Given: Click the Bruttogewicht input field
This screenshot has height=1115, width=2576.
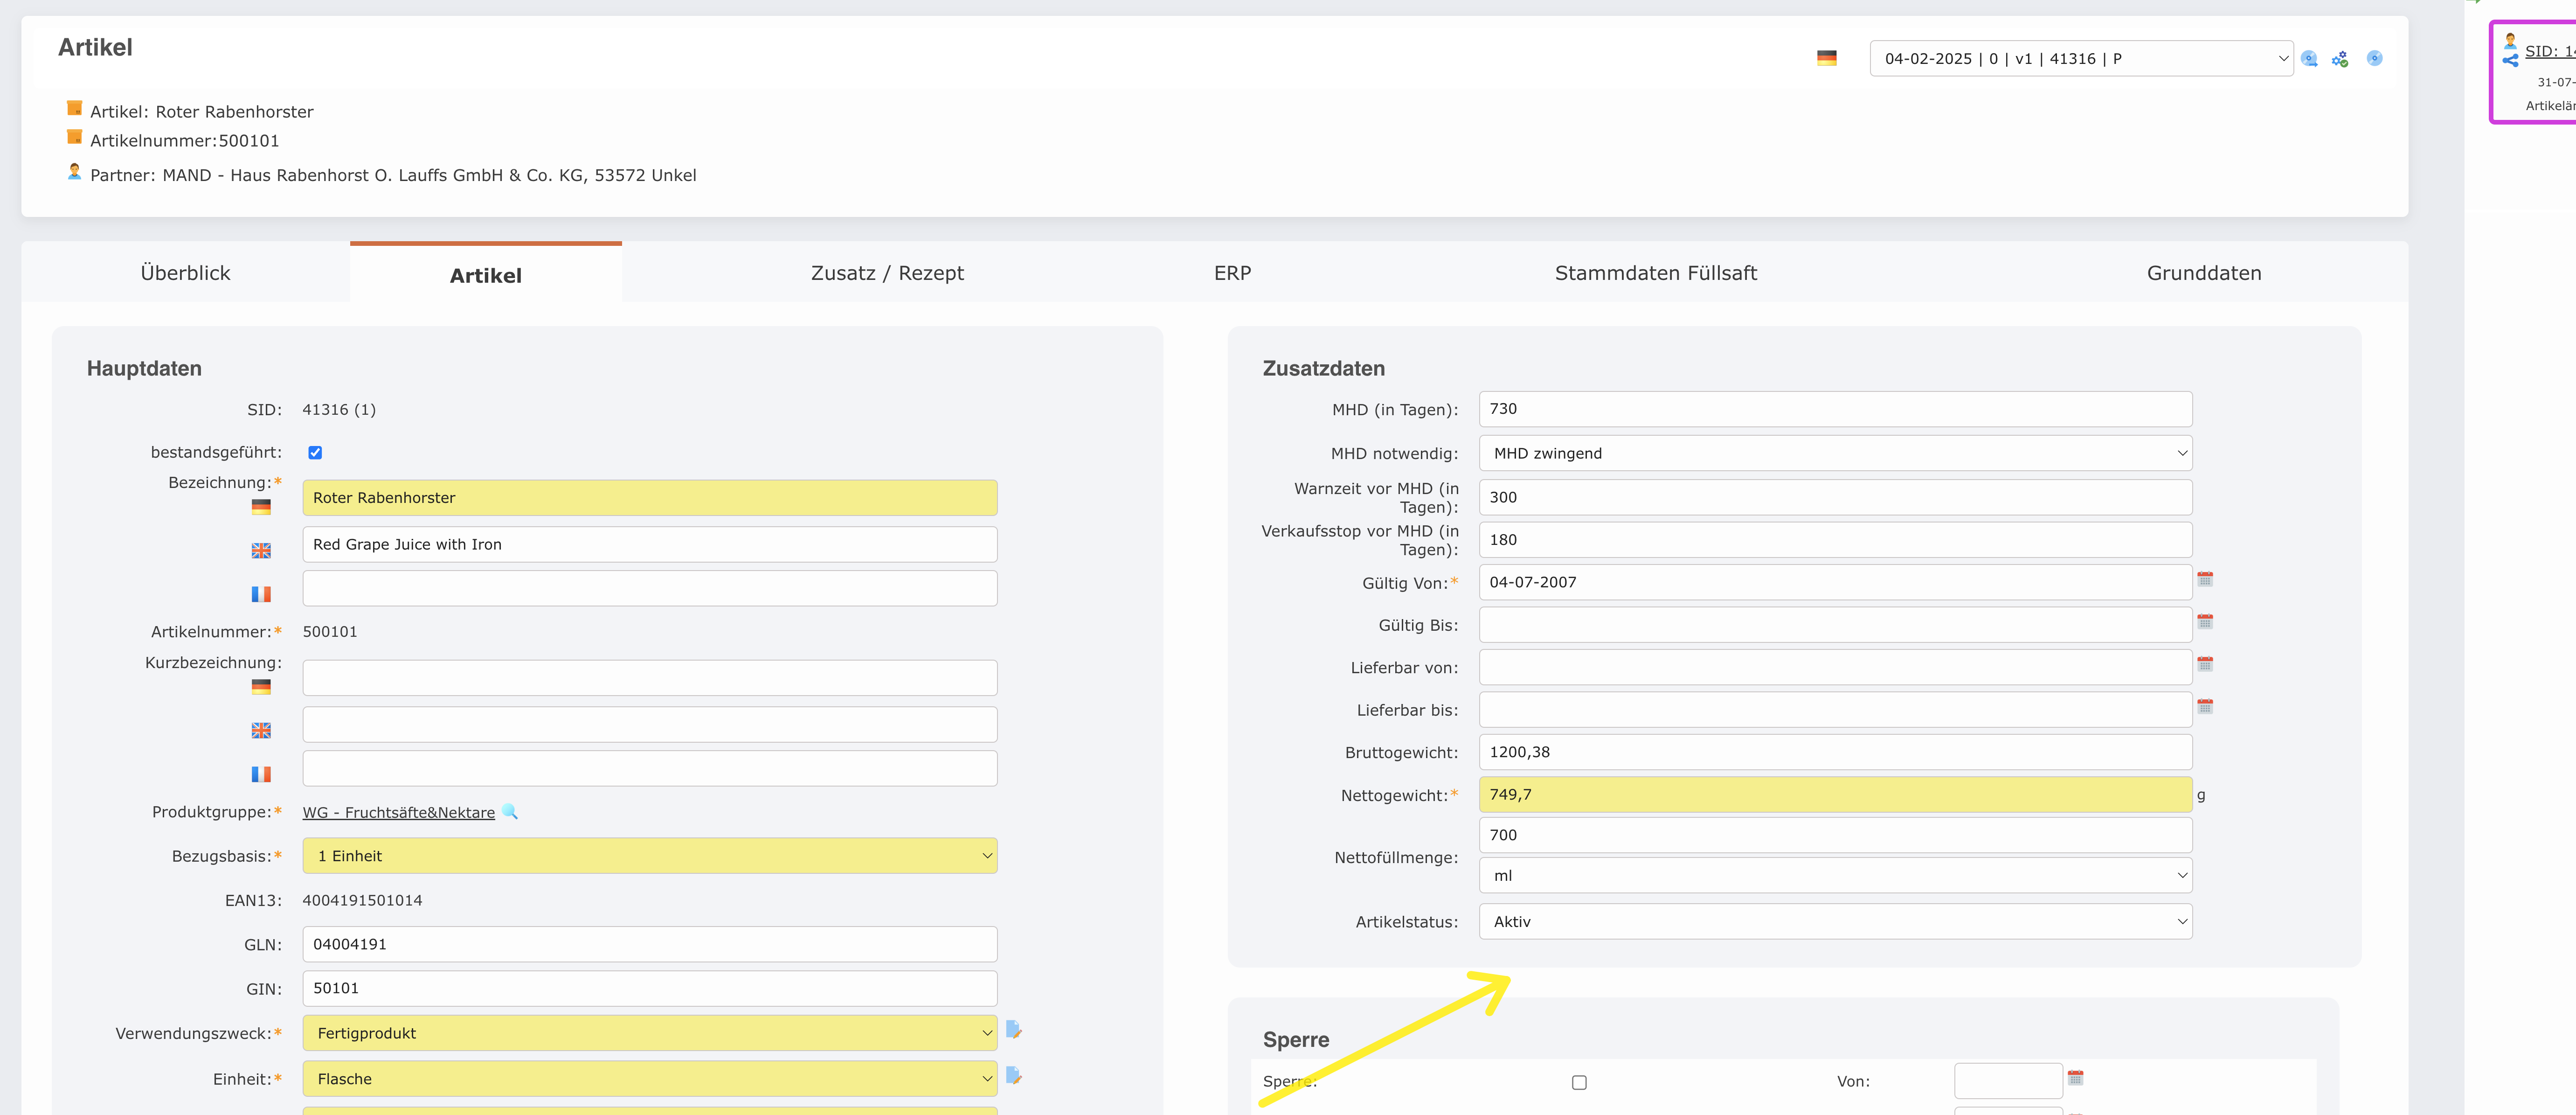Looking at the screenshot, I should click(x=1835, y=752).
